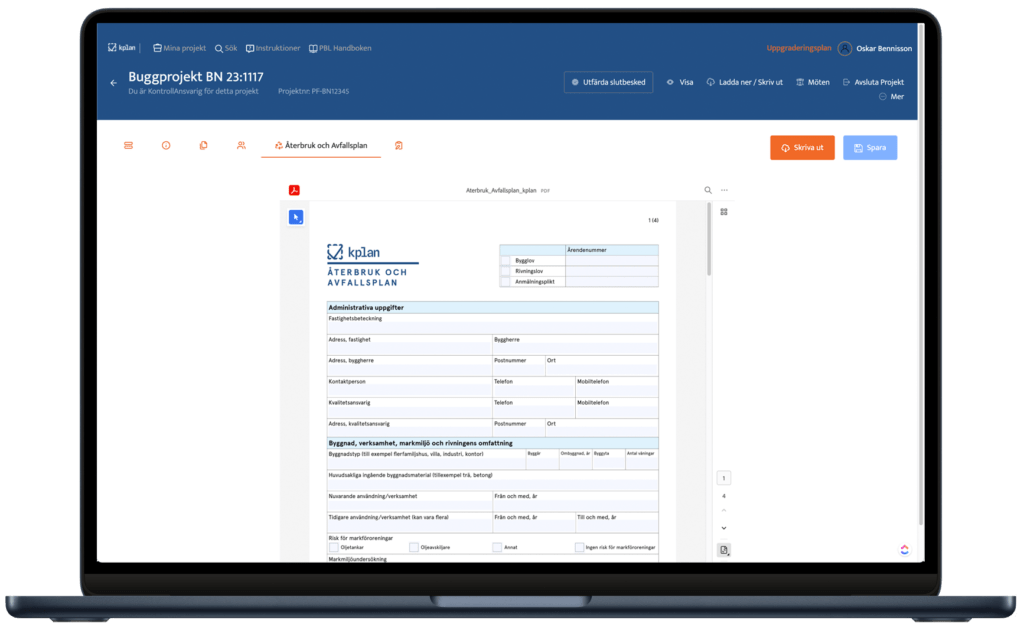Click the PDF vertical scrollbar

click(x=709, y=240)
